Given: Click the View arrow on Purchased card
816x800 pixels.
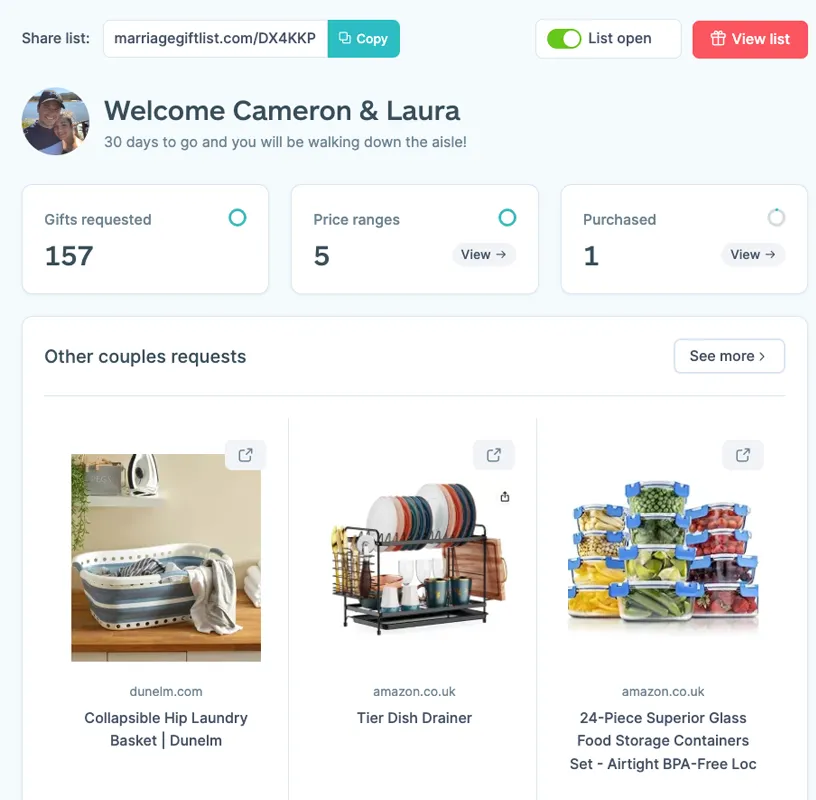Looking at the screenshot, I should (752, 255).
